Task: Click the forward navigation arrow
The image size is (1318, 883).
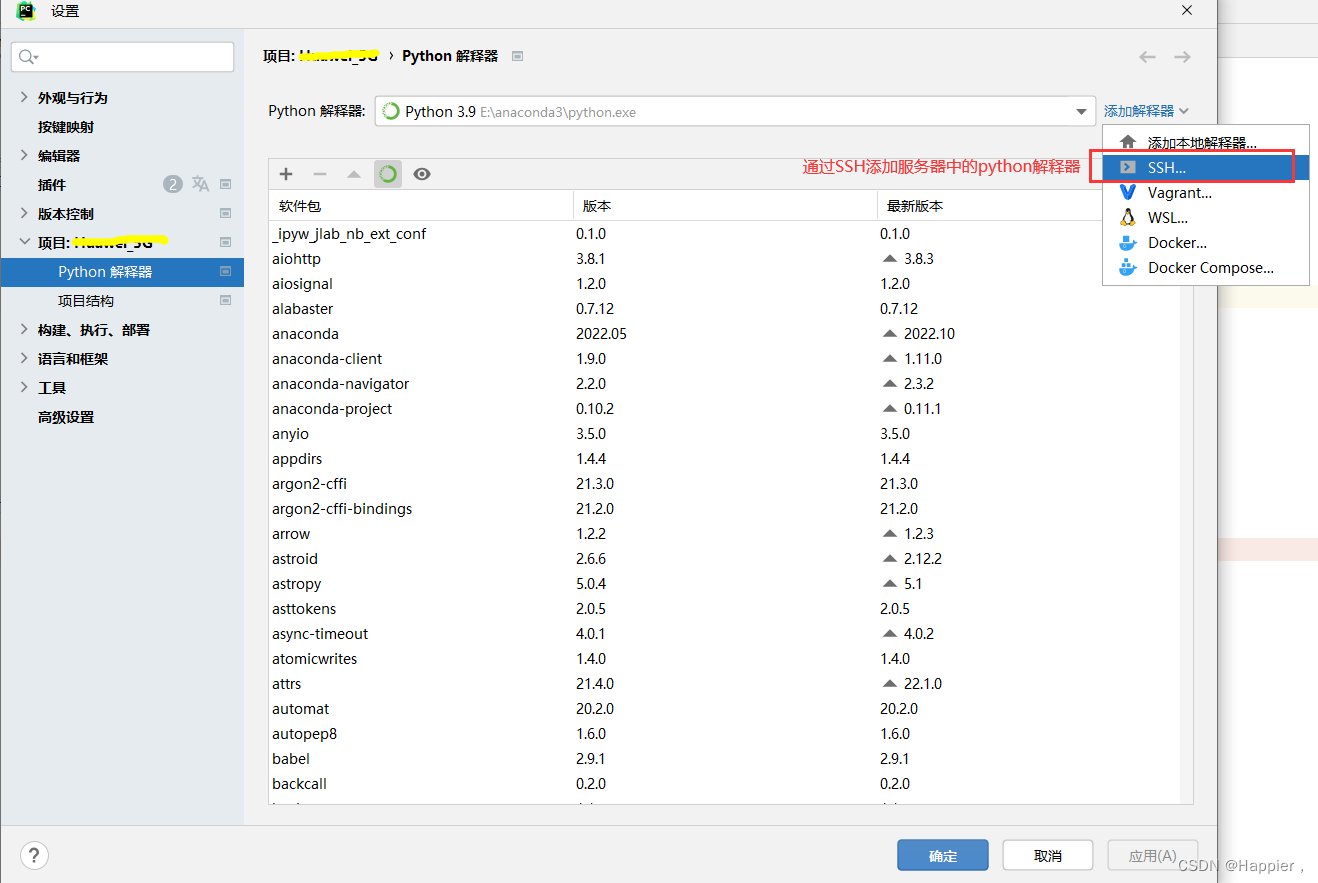Action: [1182, 57]
